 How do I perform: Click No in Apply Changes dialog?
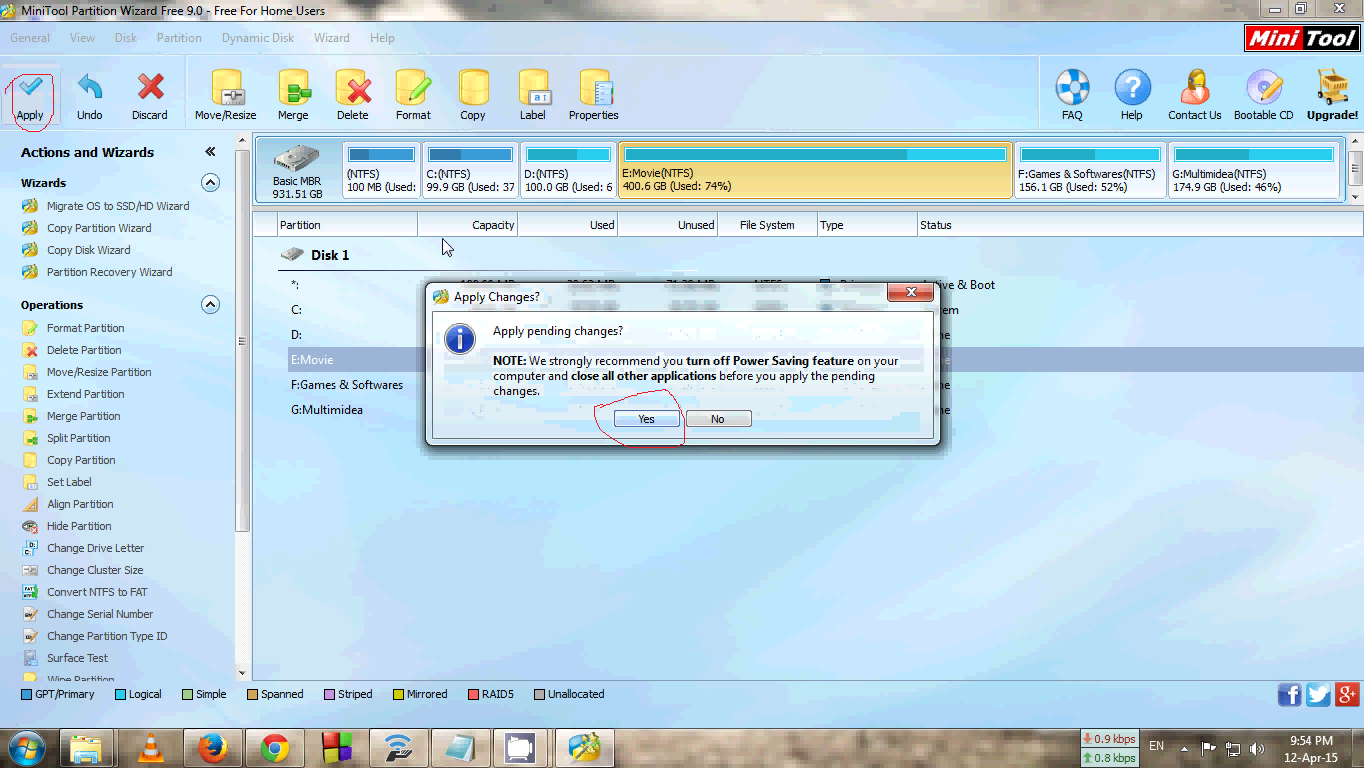[x=718, y=419]
